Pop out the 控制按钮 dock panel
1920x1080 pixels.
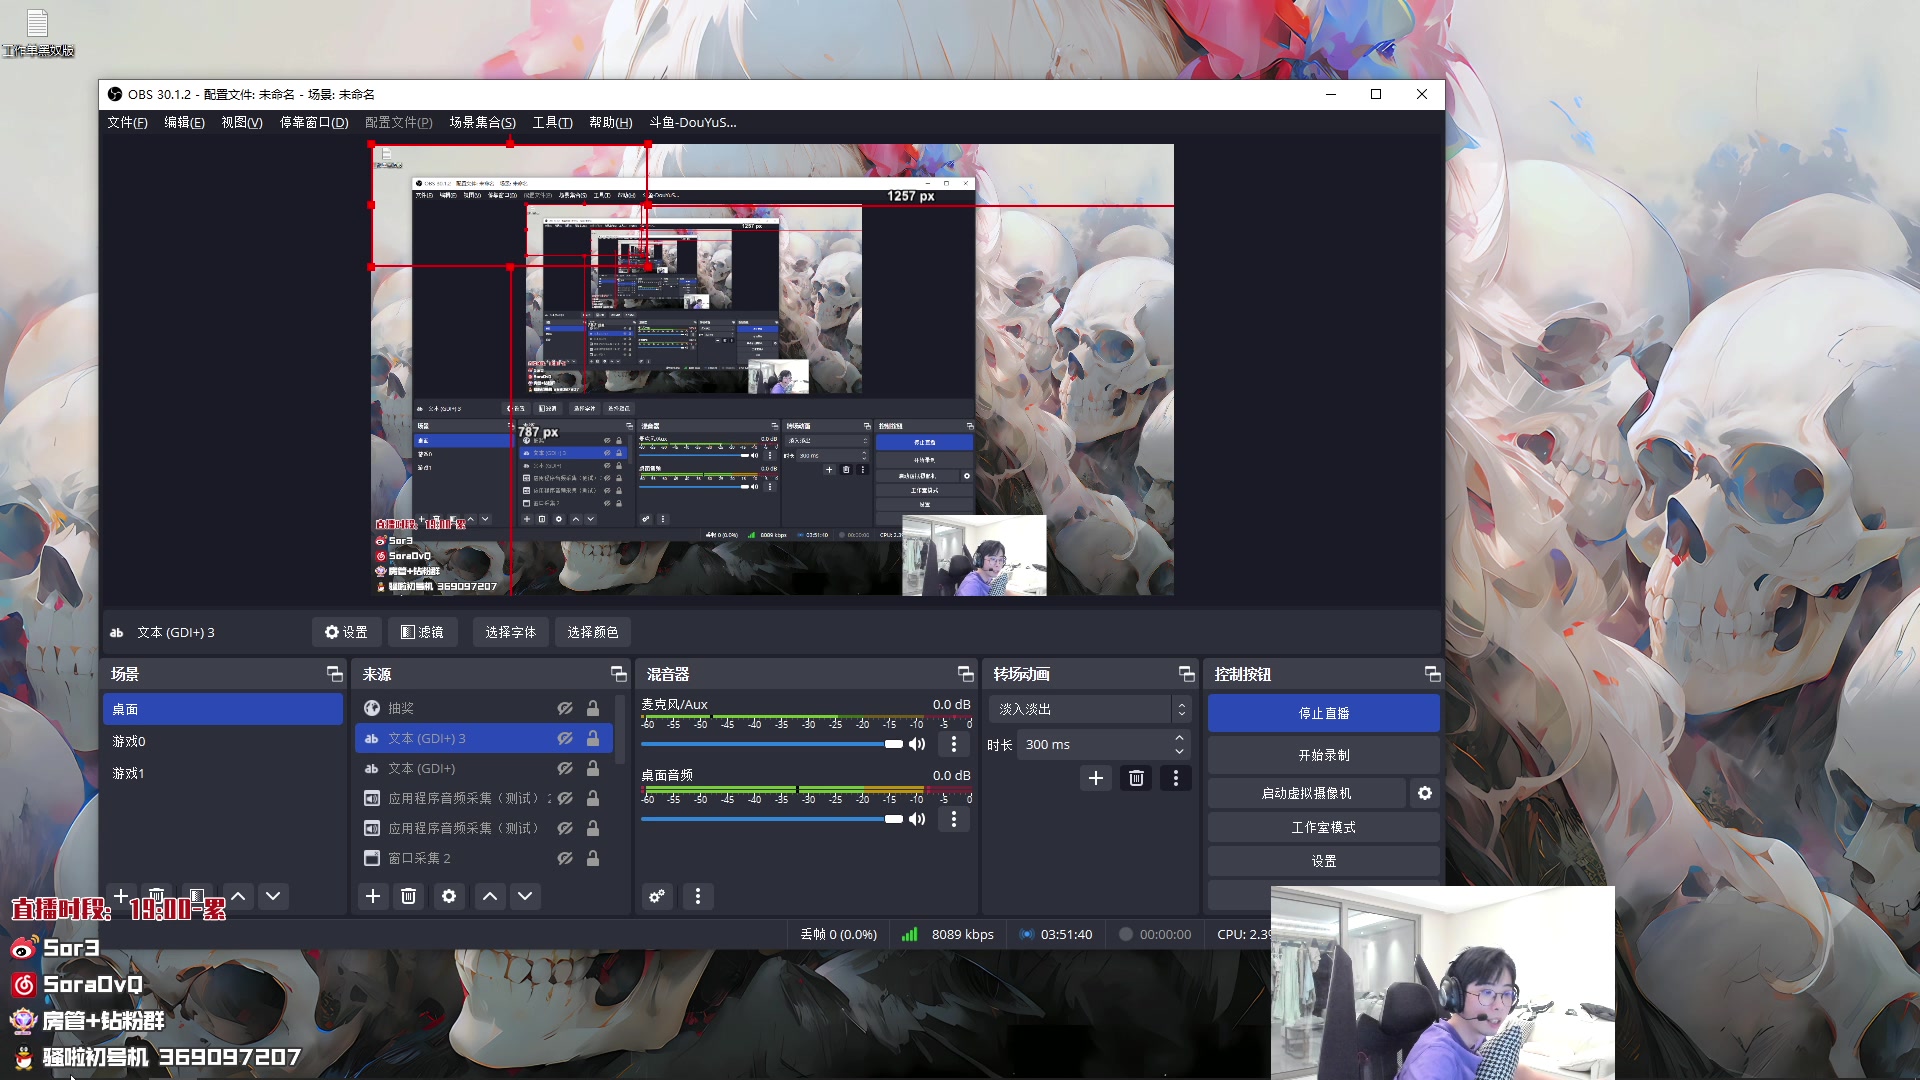point(1432,674)
